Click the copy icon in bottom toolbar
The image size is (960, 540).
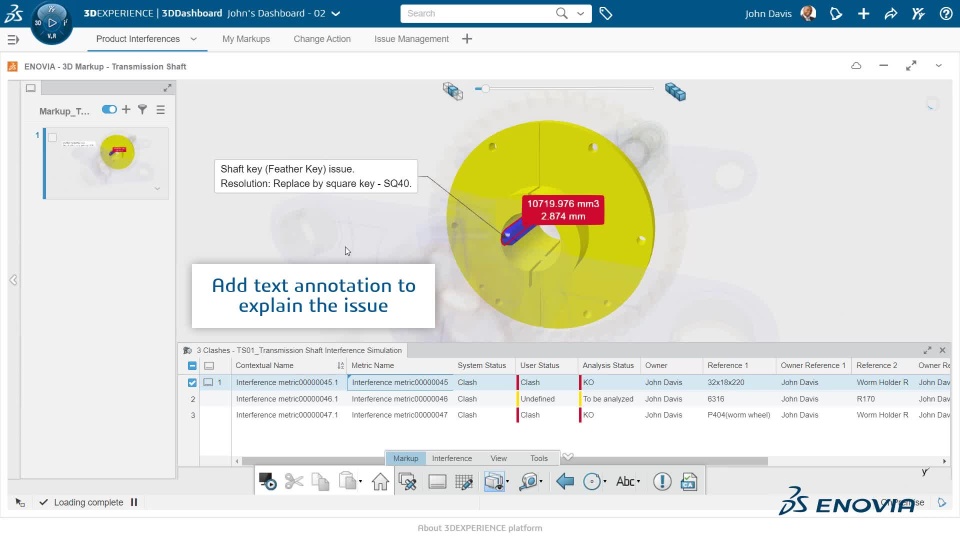pos(320,482)
